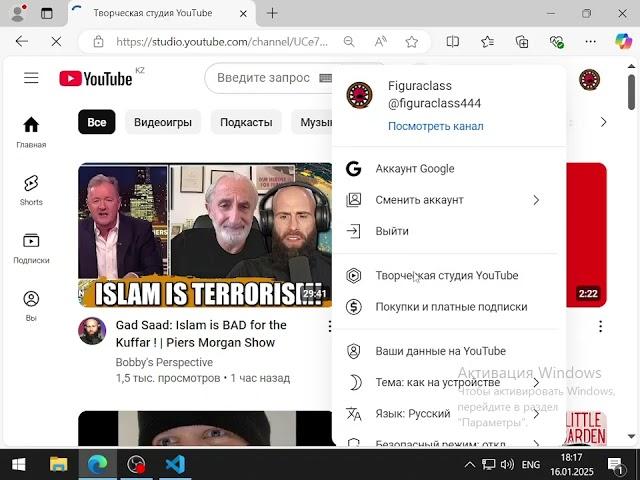Add page to favorites with star icon
Screen dimensions: 640x480
[411, 42]
